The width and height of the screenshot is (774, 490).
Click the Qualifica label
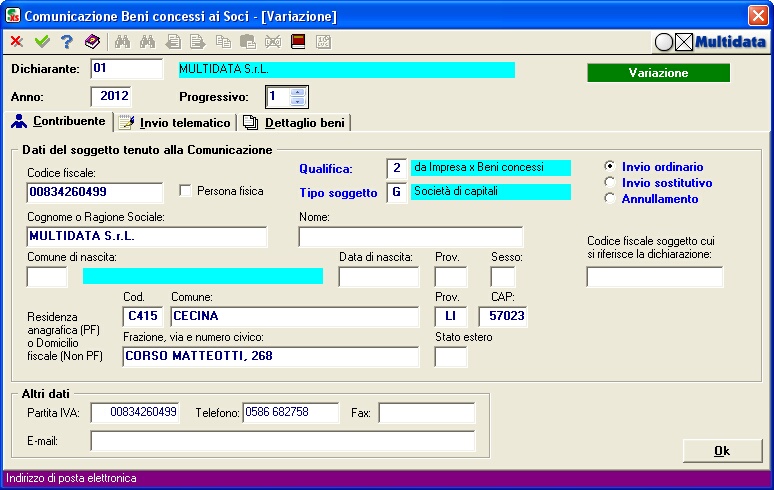pyautogui.click(x=326, y=169)
